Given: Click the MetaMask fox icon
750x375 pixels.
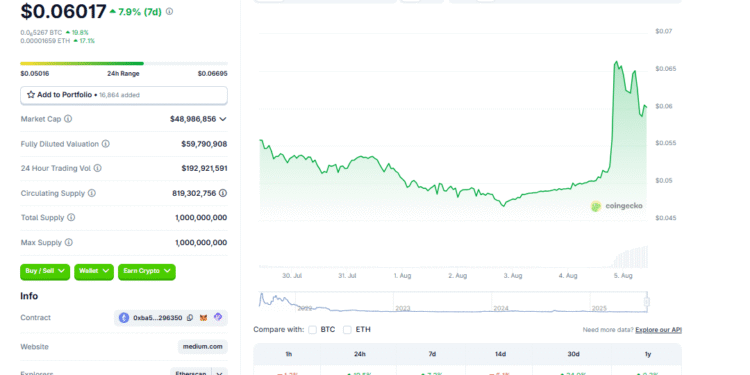Looking at the screenshot, I should tap(203, 318).
